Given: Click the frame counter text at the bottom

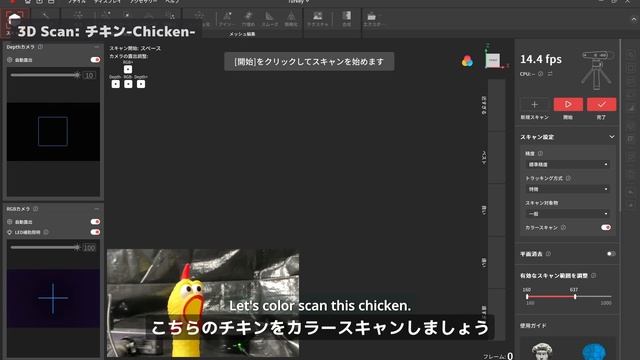Looking at the screenshot, I should (498, 356).
